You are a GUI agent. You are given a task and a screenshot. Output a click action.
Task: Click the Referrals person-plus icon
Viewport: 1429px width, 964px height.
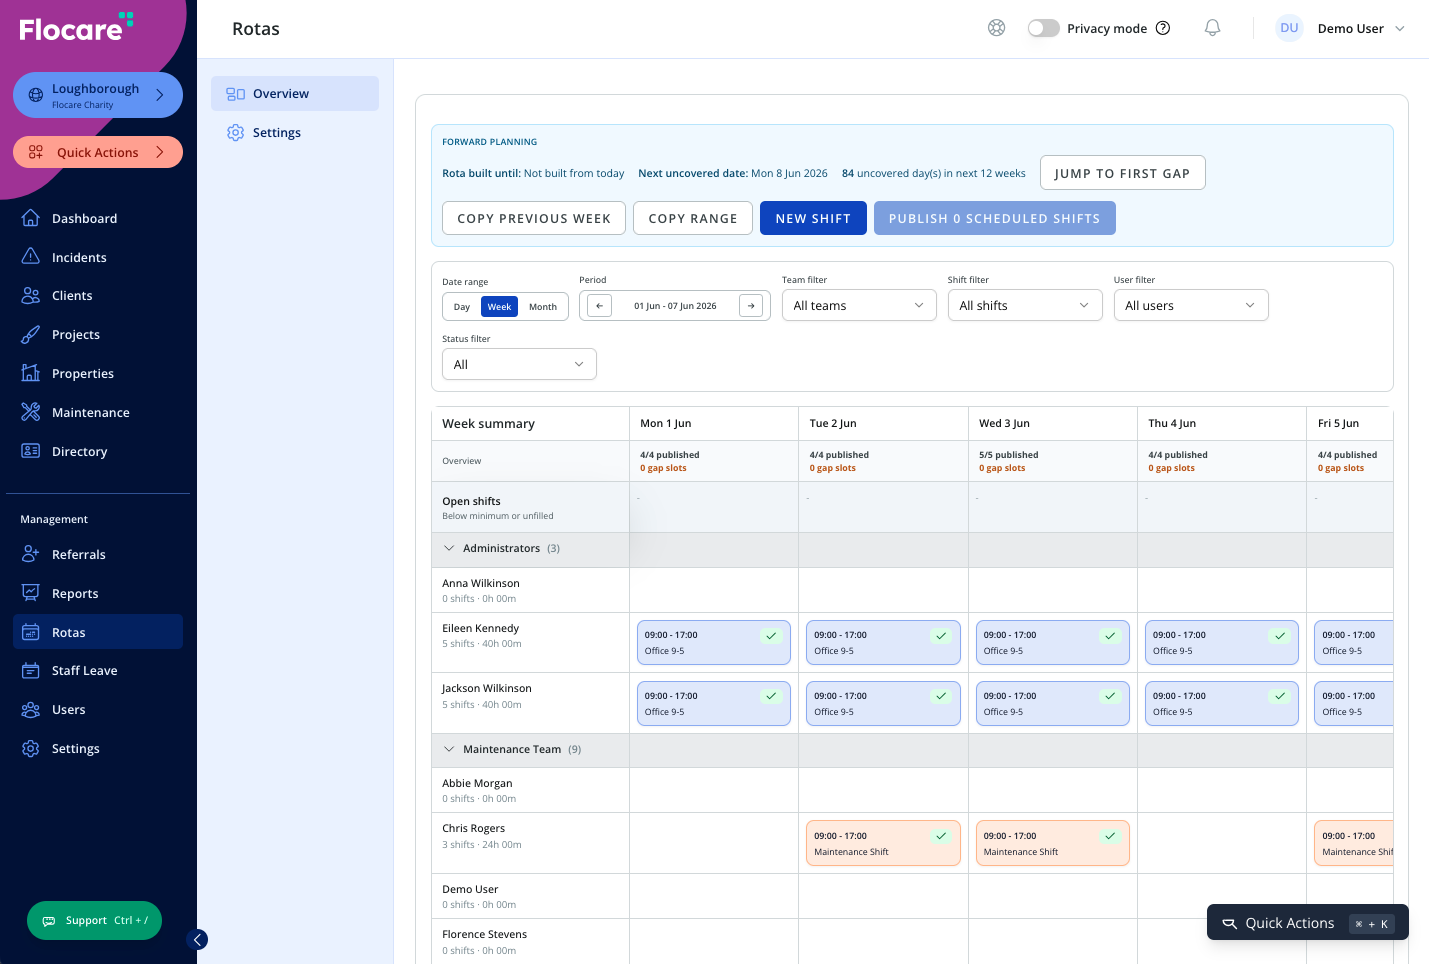click(31, 554)
